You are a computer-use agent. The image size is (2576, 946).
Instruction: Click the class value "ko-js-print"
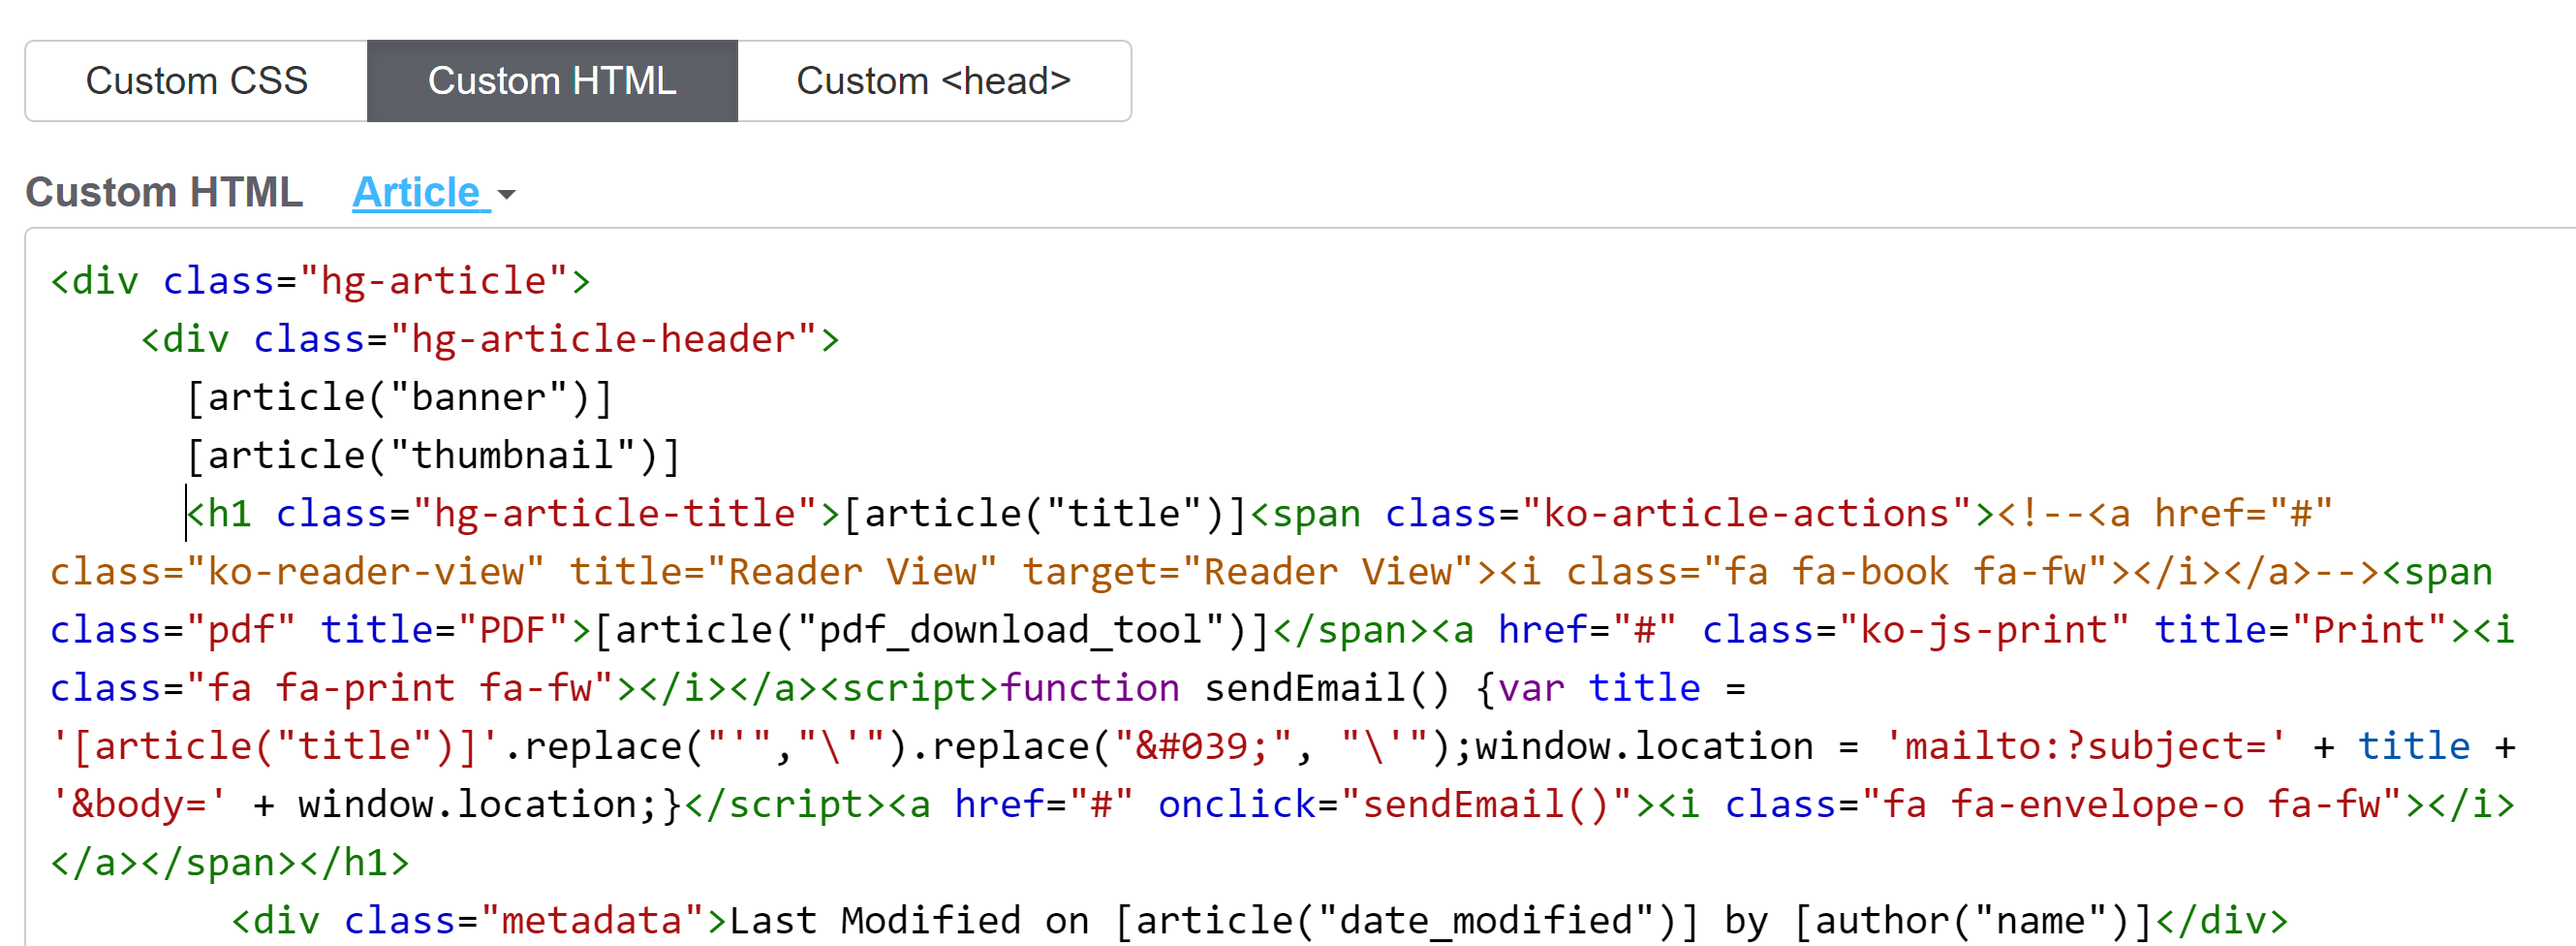pos(1985,630)
